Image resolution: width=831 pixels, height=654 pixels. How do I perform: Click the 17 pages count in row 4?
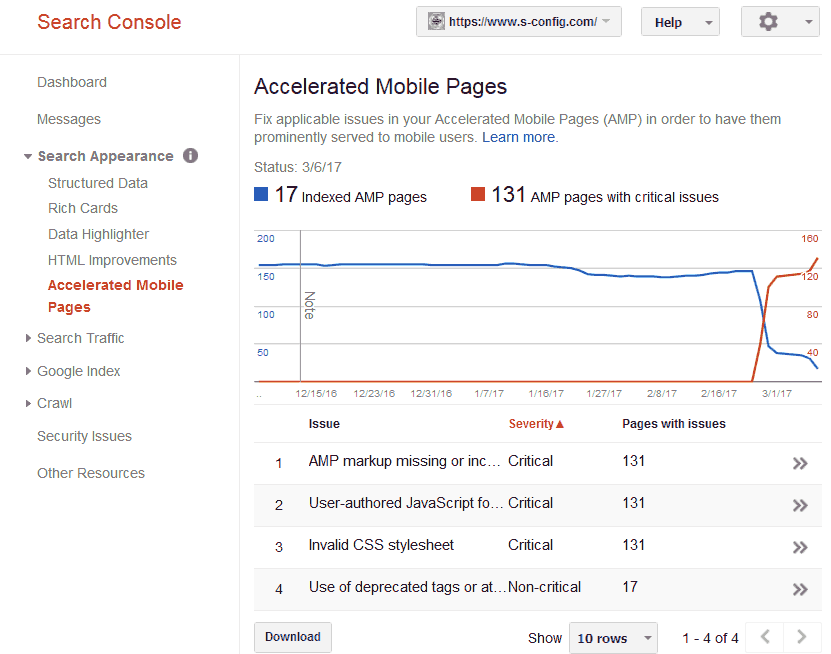click(630, 587)
